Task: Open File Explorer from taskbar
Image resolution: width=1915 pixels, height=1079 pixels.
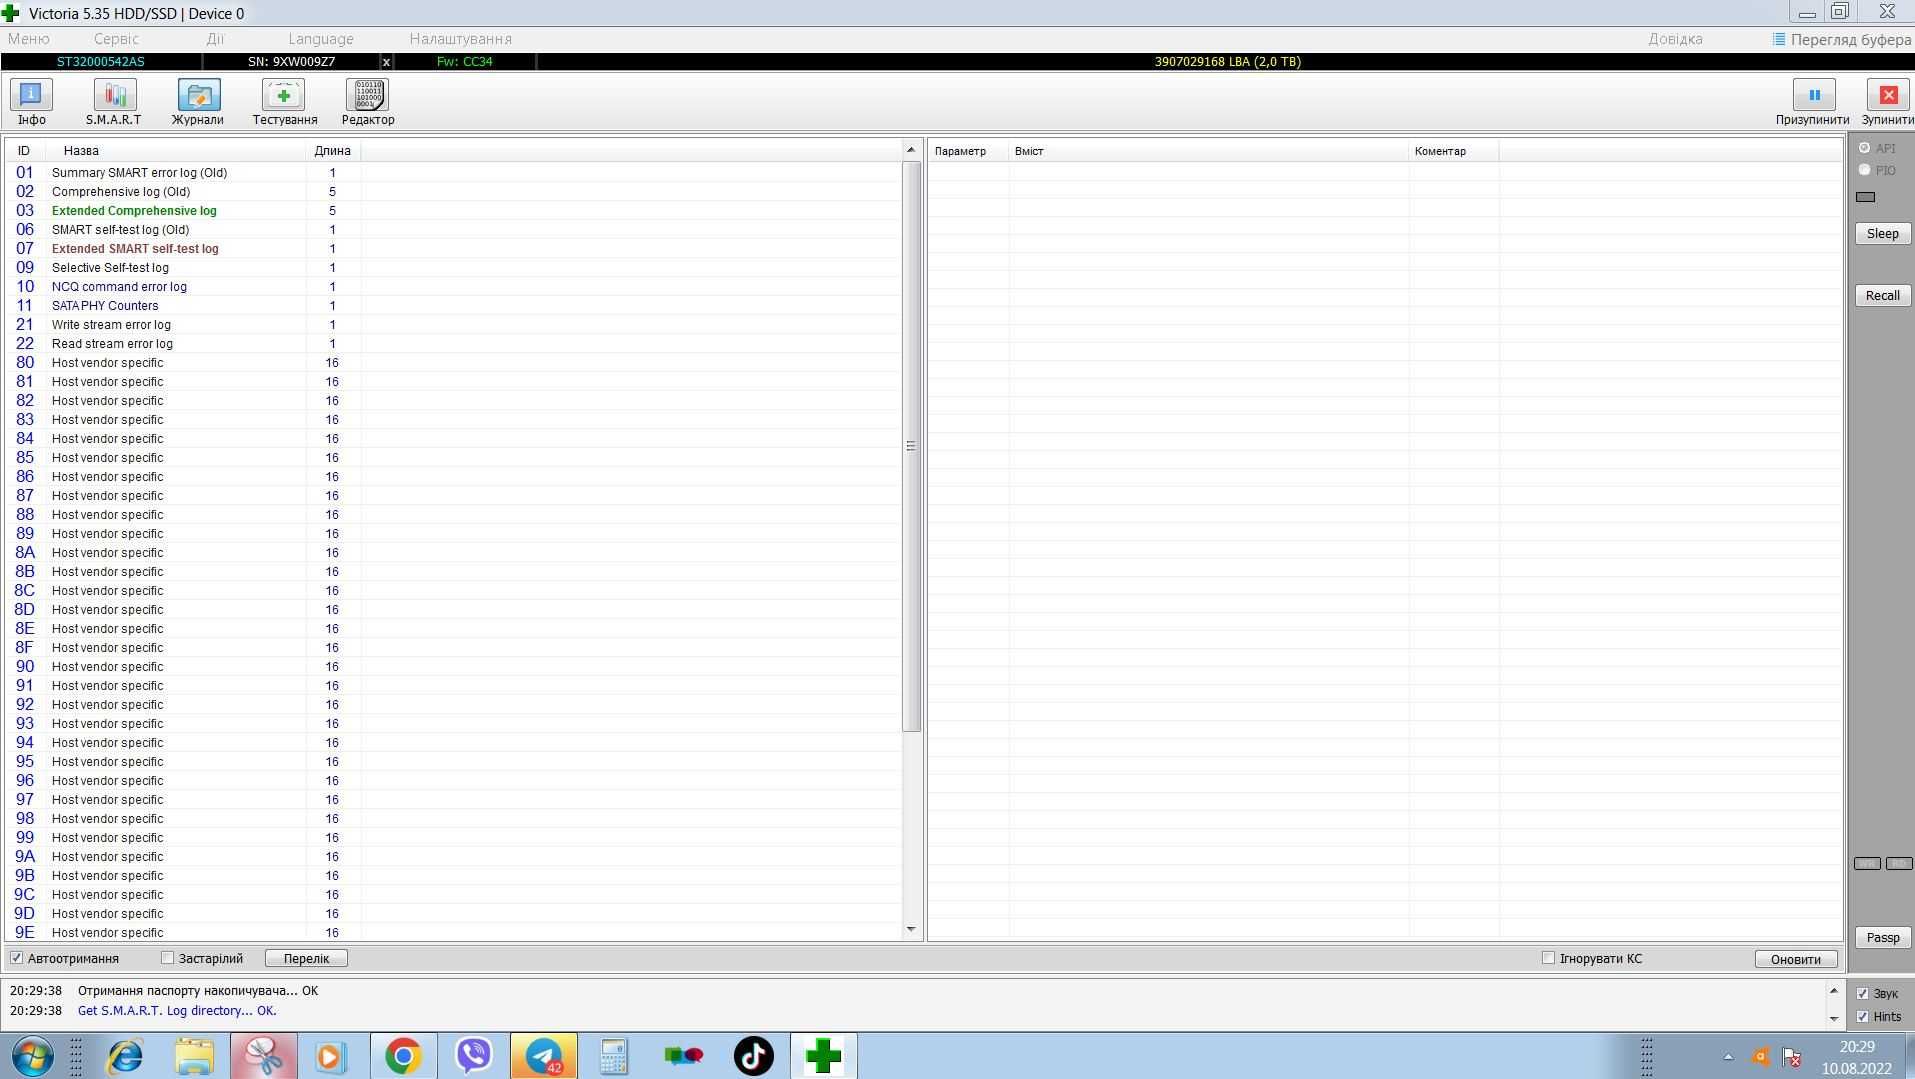Action: click(x=194, y=1056)
